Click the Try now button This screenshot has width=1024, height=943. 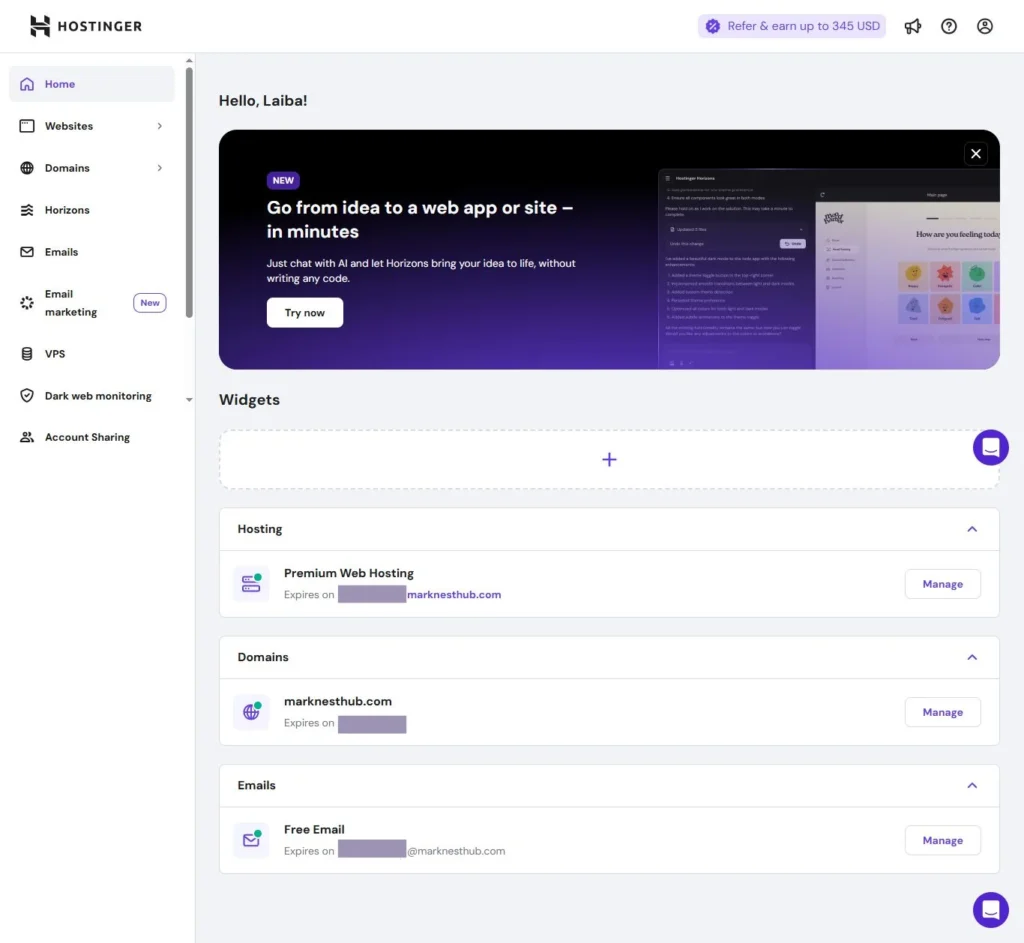click(x=304, y=313)
